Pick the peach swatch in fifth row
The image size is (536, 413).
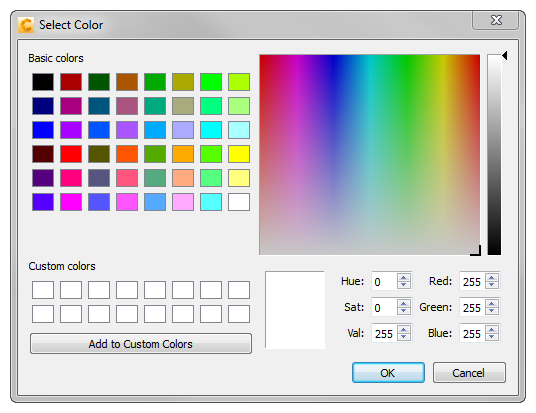click(183, 178)
